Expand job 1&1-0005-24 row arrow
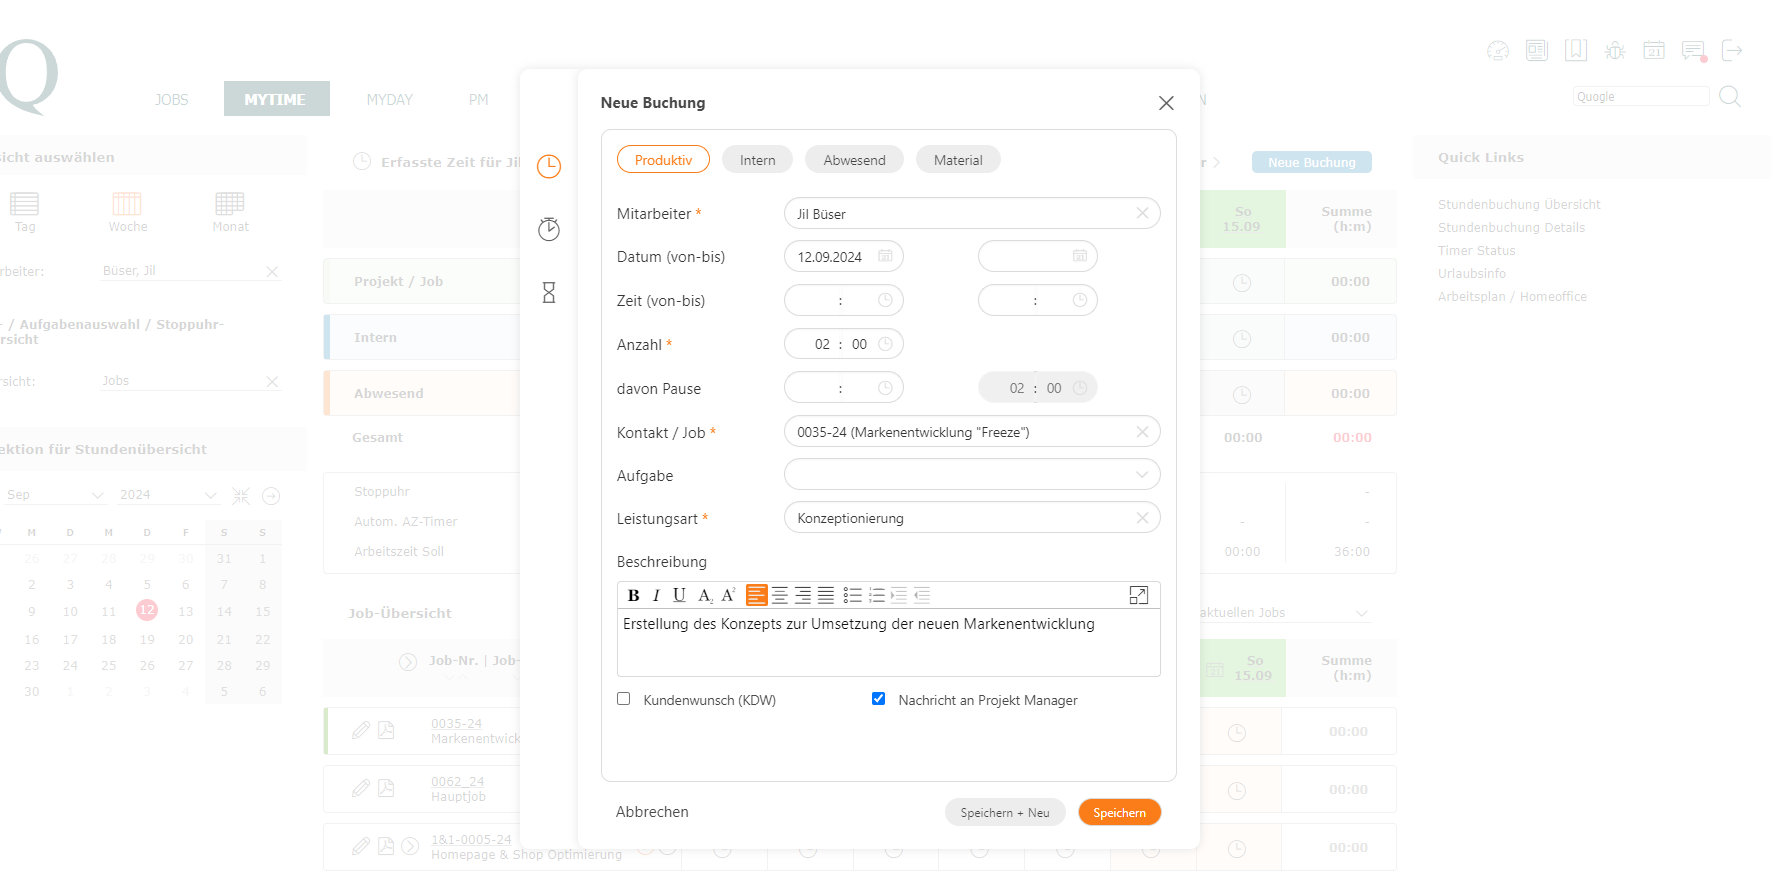 tap(410, 846)
